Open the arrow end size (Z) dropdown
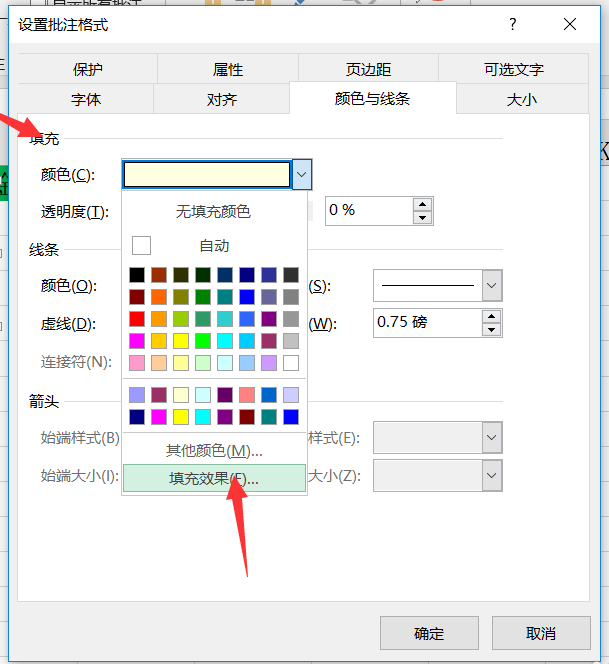Image resolution: width=609 pixels, height=664 pixels. [x=491, y=476]
